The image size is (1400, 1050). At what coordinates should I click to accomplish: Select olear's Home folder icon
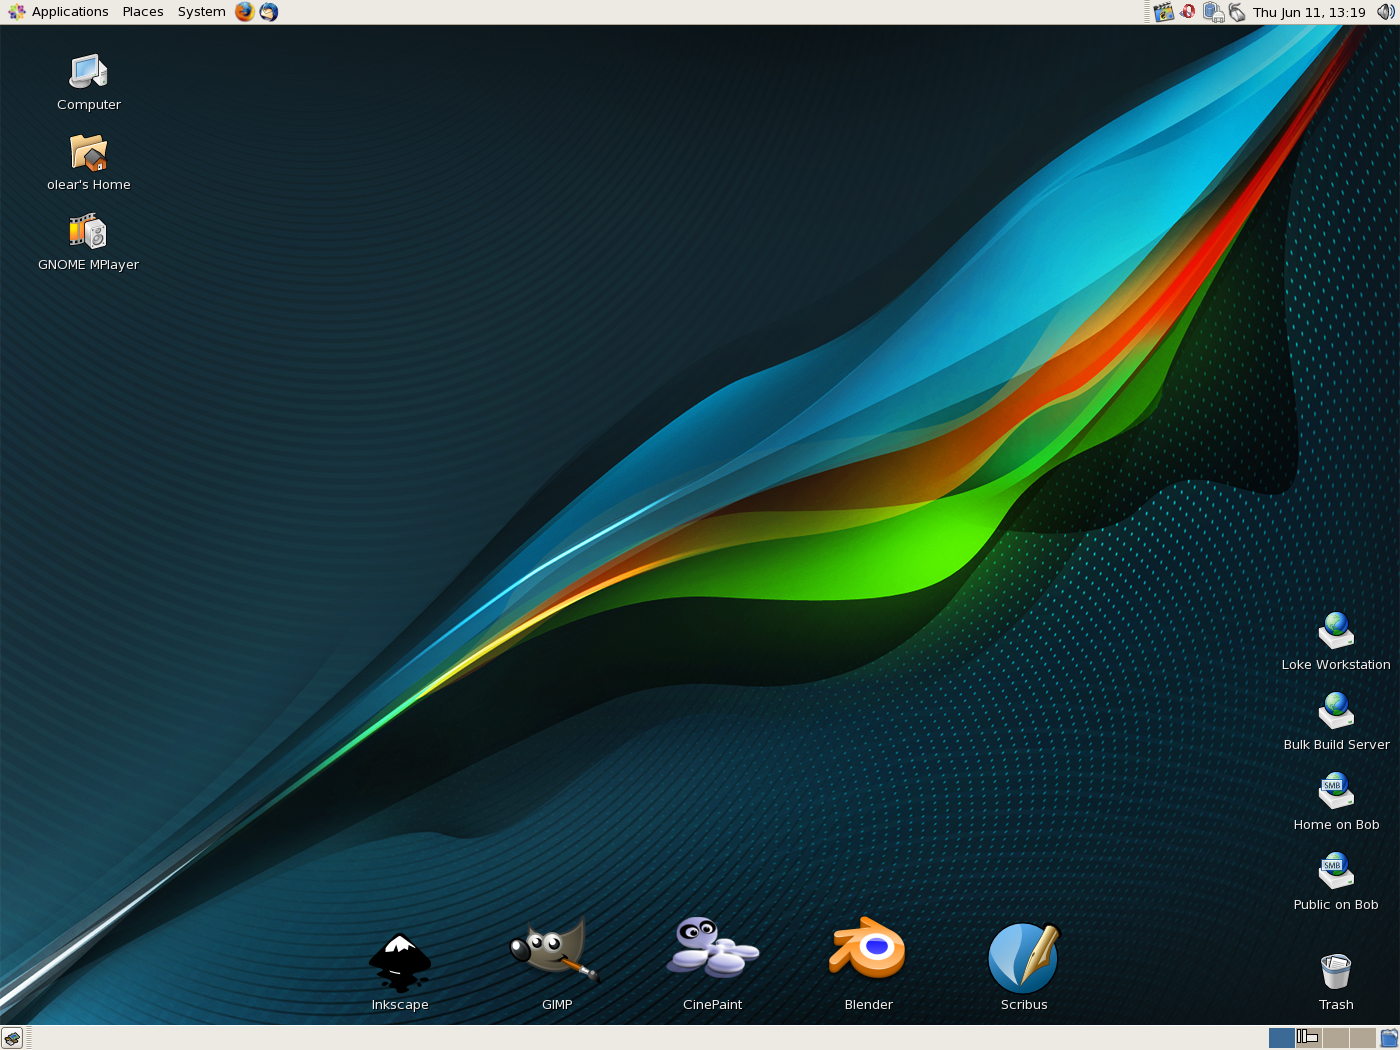88,153
